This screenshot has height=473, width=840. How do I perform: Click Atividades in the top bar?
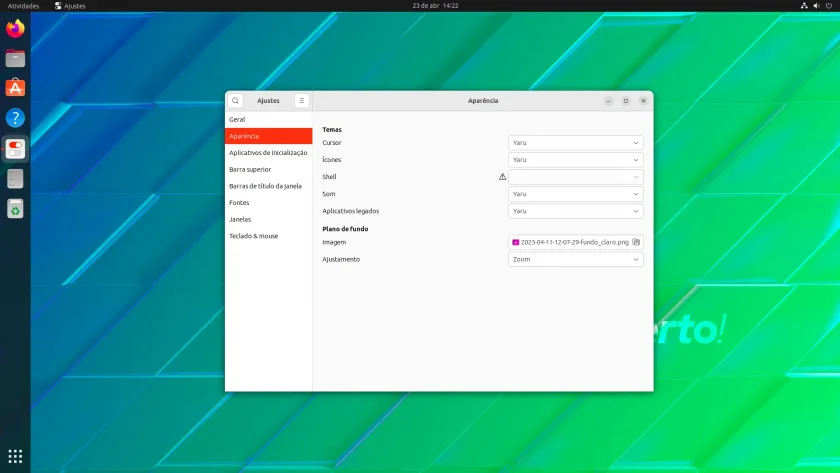[23, 5]
